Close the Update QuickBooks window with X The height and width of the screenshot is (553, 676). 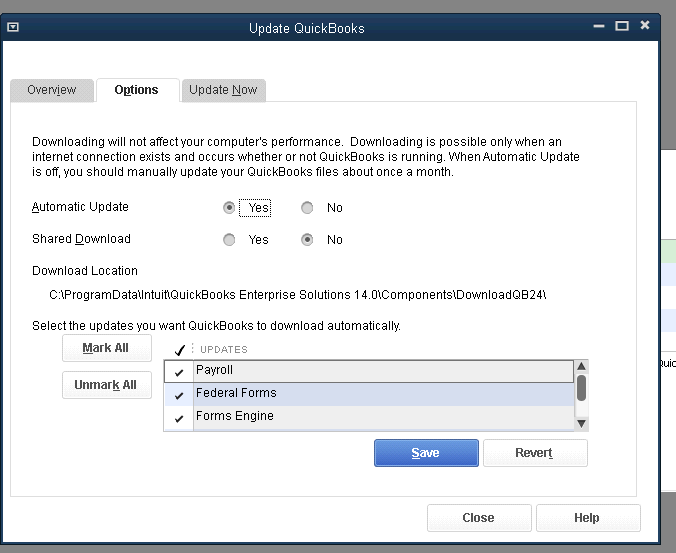pyautogui.click(x=645, y=25)
